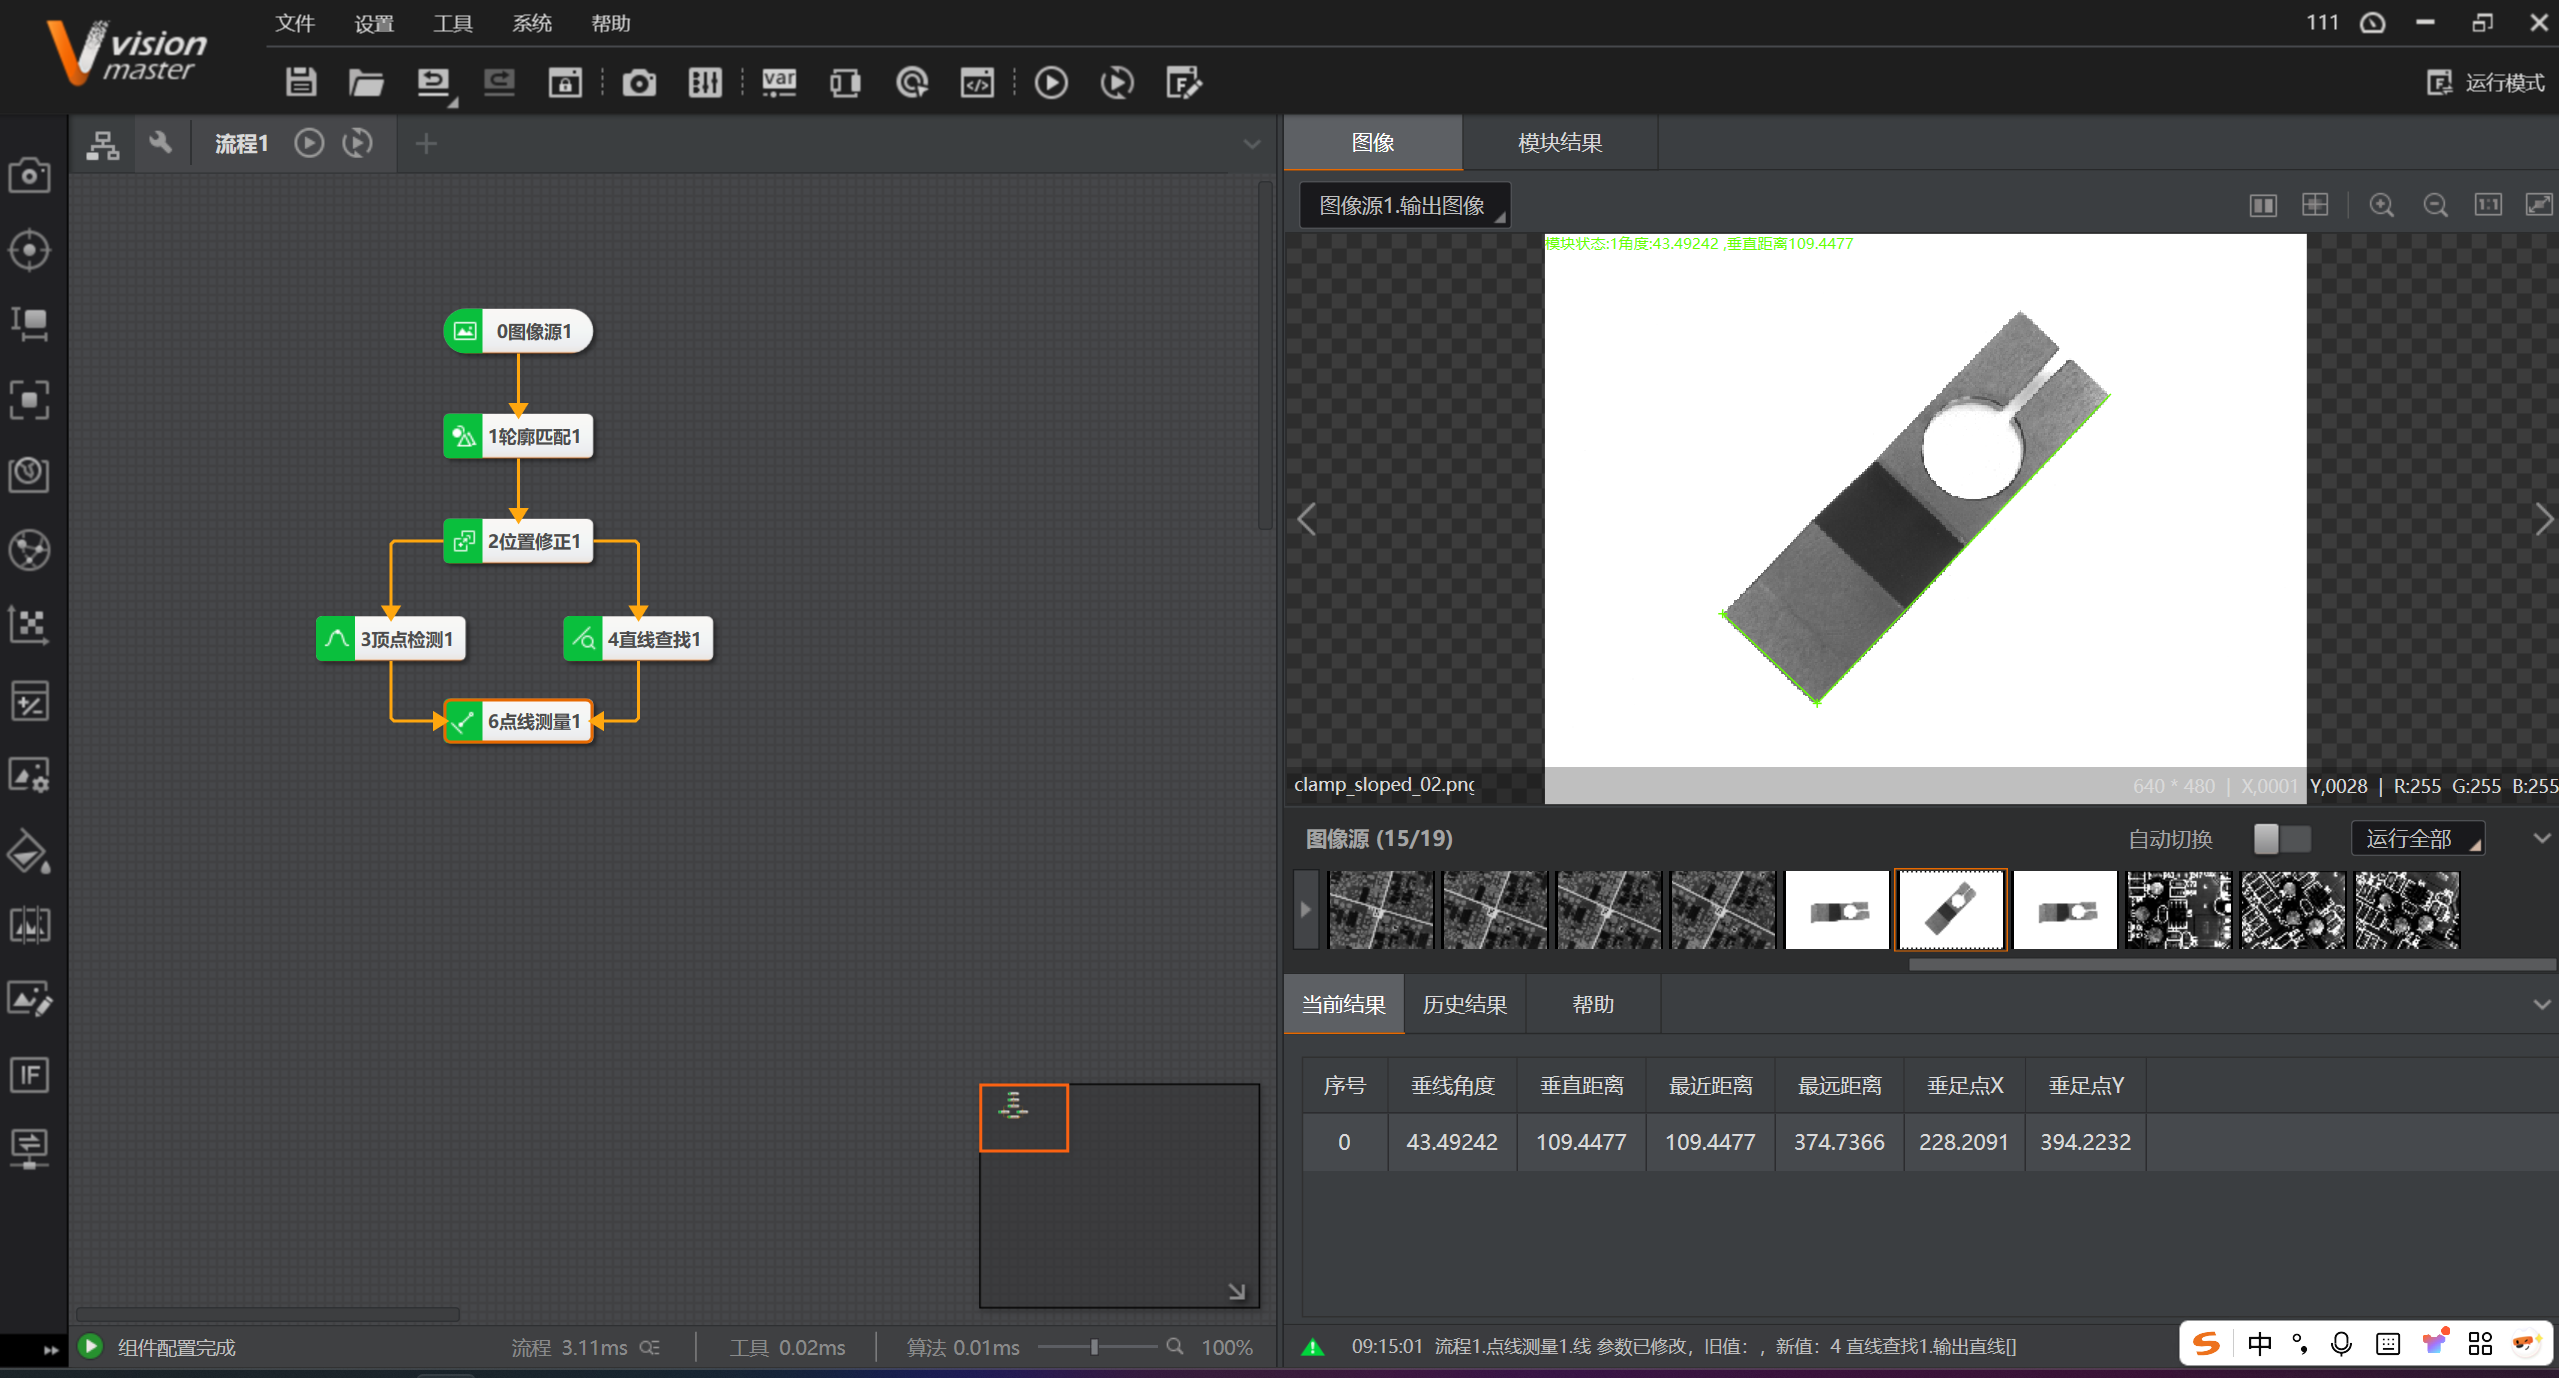
Task: Click the save solution toolbar icon
Action: point(300,83)
